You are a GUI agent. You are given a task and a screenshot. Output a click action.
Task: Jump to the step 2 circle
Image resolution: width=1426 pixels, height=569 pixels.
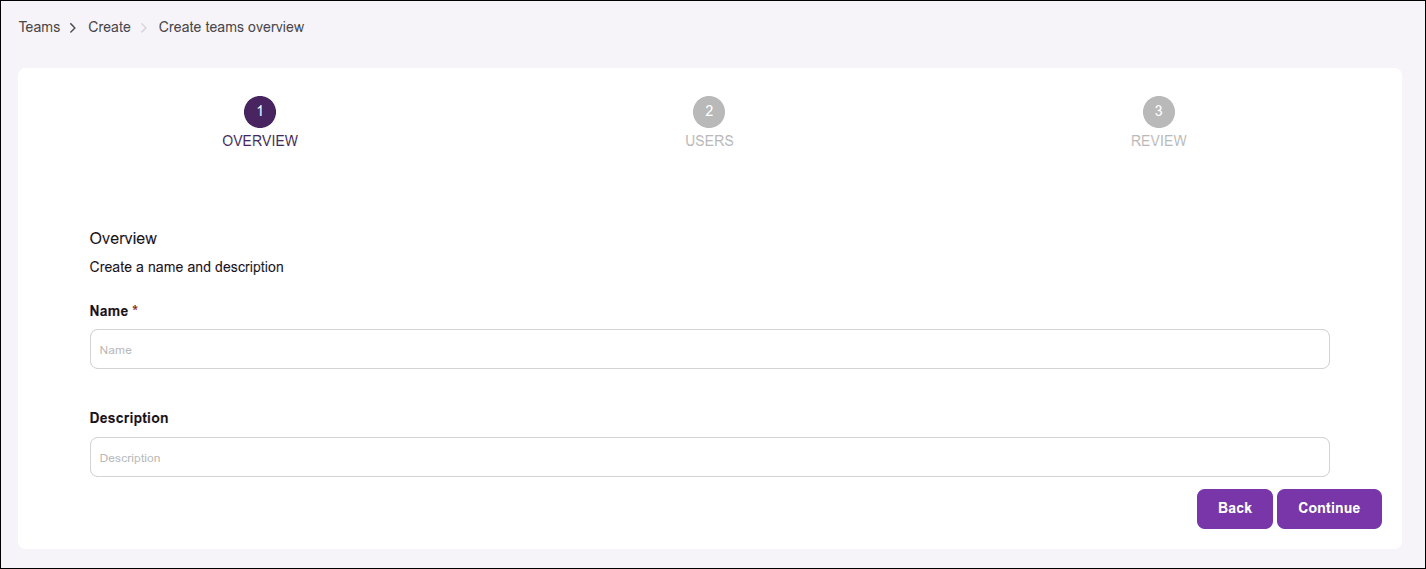pos(709,112)
